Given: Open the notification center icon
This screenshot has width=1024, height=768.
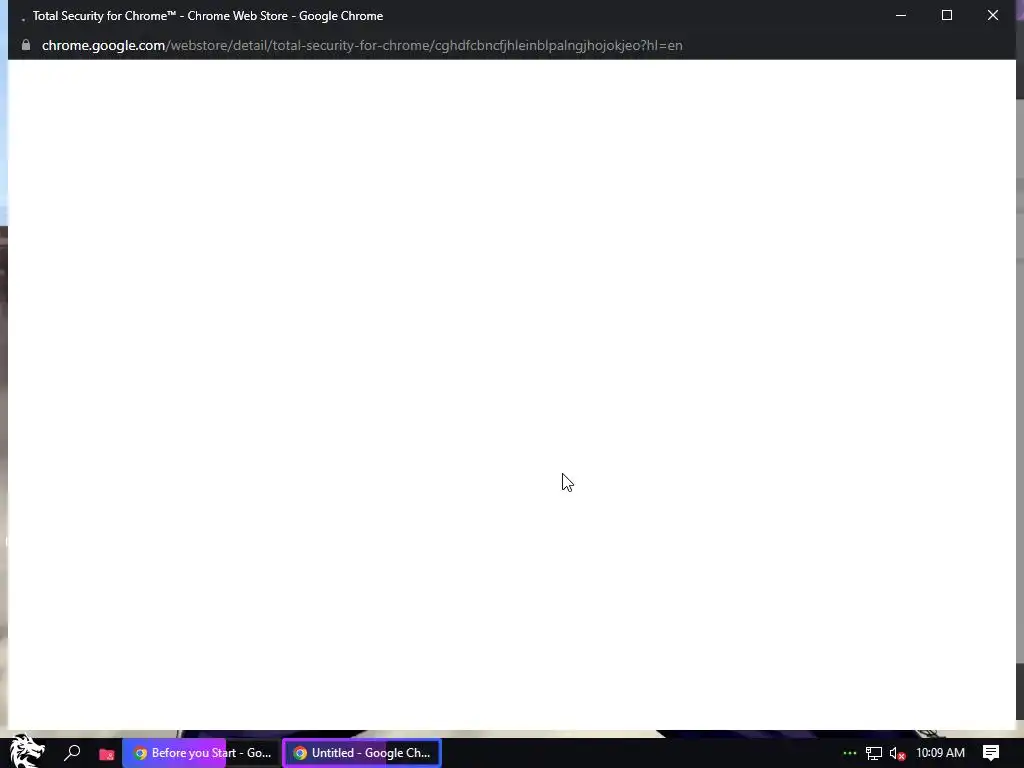Looking at the screenshot, I should coord(991,753).
